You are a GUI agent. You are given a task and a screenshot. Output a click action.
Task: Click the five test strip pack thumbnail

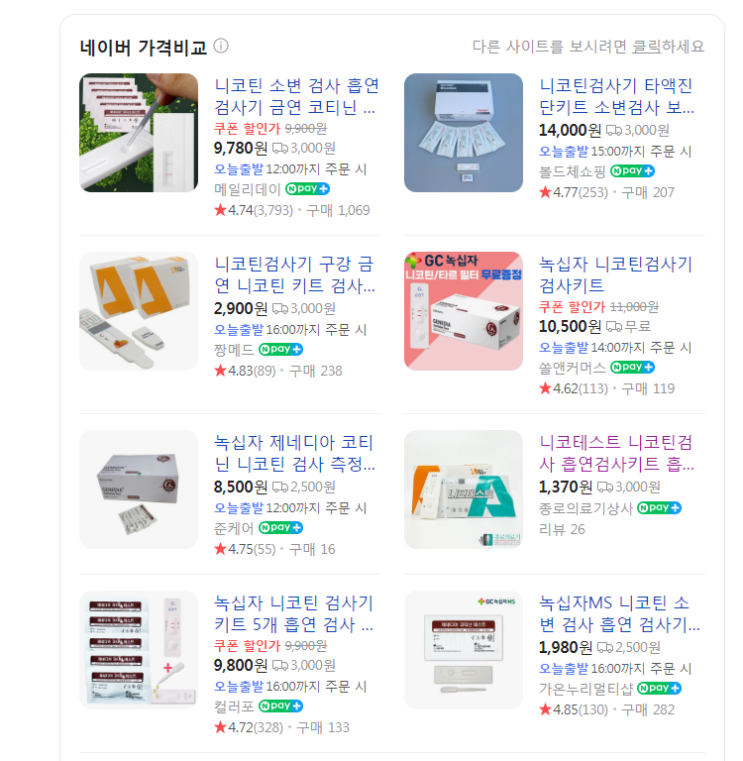[139, 650]
